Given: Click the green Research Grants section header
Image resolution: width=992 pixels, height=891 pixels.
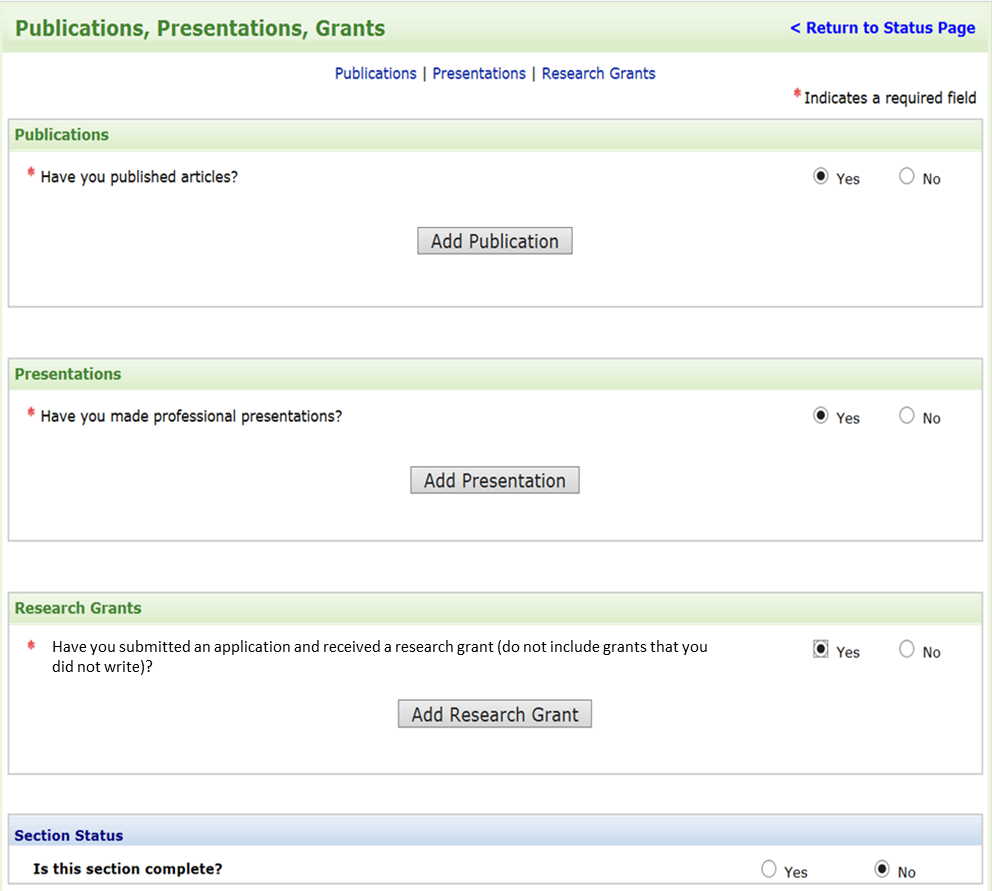Looking at the screenshot, I should click(78, 608).
